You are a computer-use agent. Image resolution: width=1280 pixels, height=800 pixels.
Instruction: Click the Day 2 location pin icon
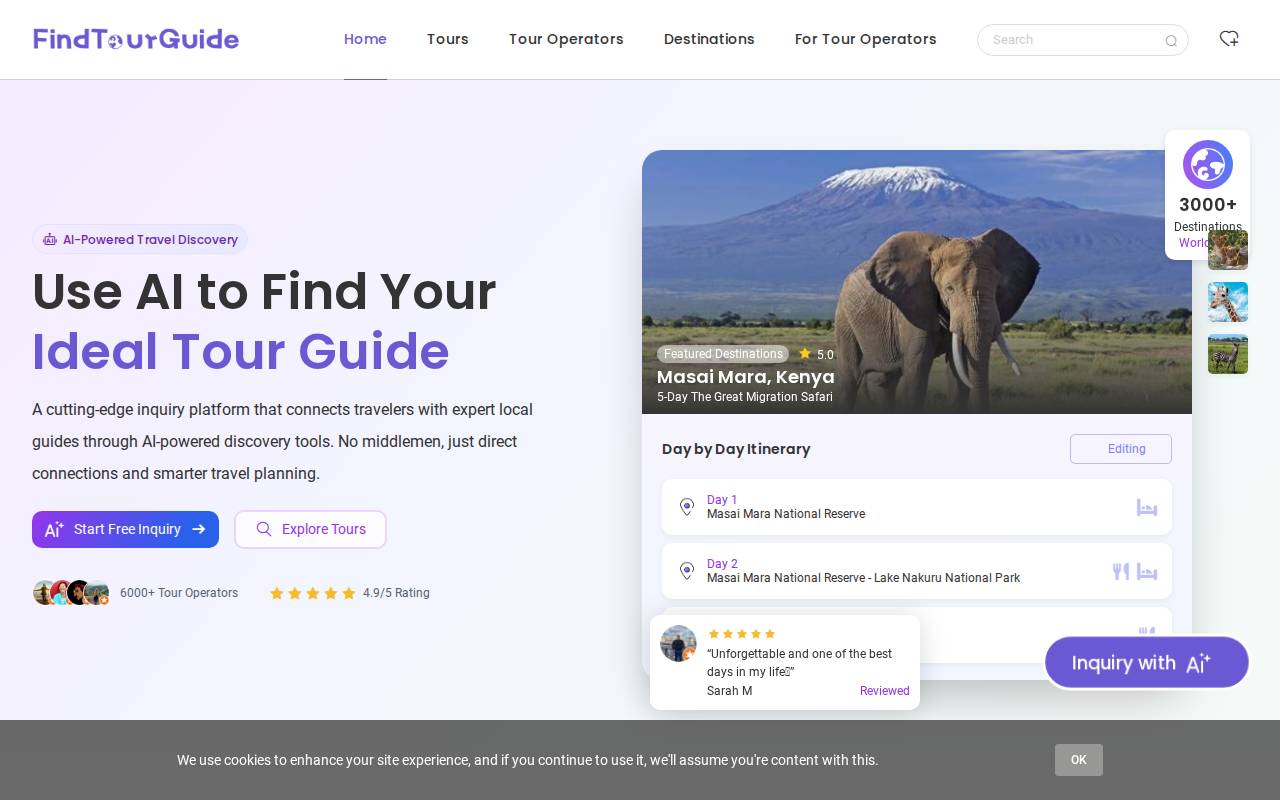(687, 571)
